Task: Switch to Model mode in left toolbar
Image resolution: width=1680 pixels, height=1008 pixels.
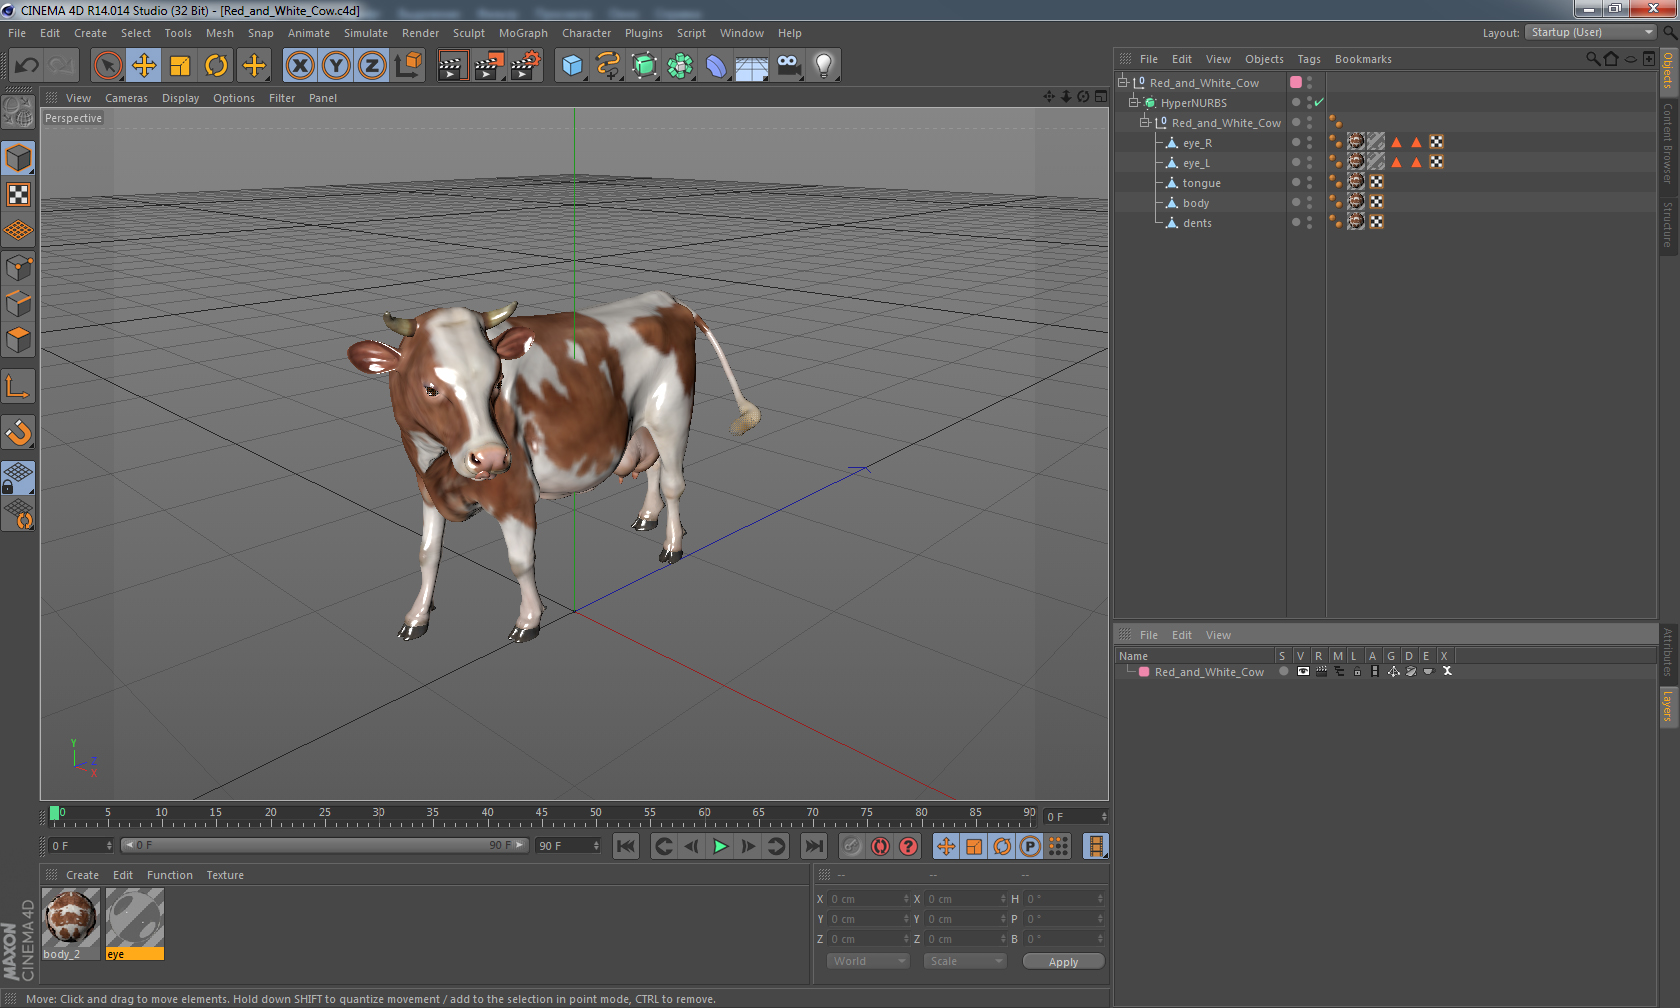Action: 18,158
